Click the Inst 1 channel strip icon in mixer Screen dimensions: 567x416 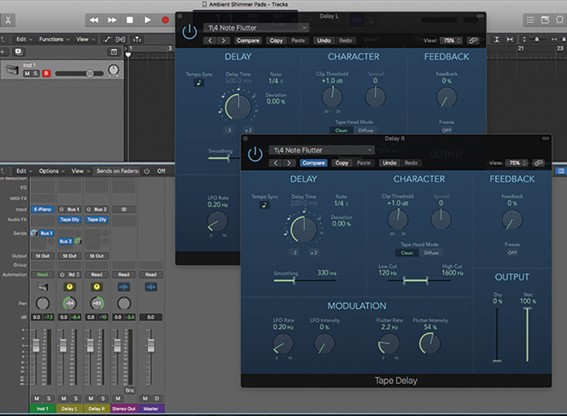42,287
